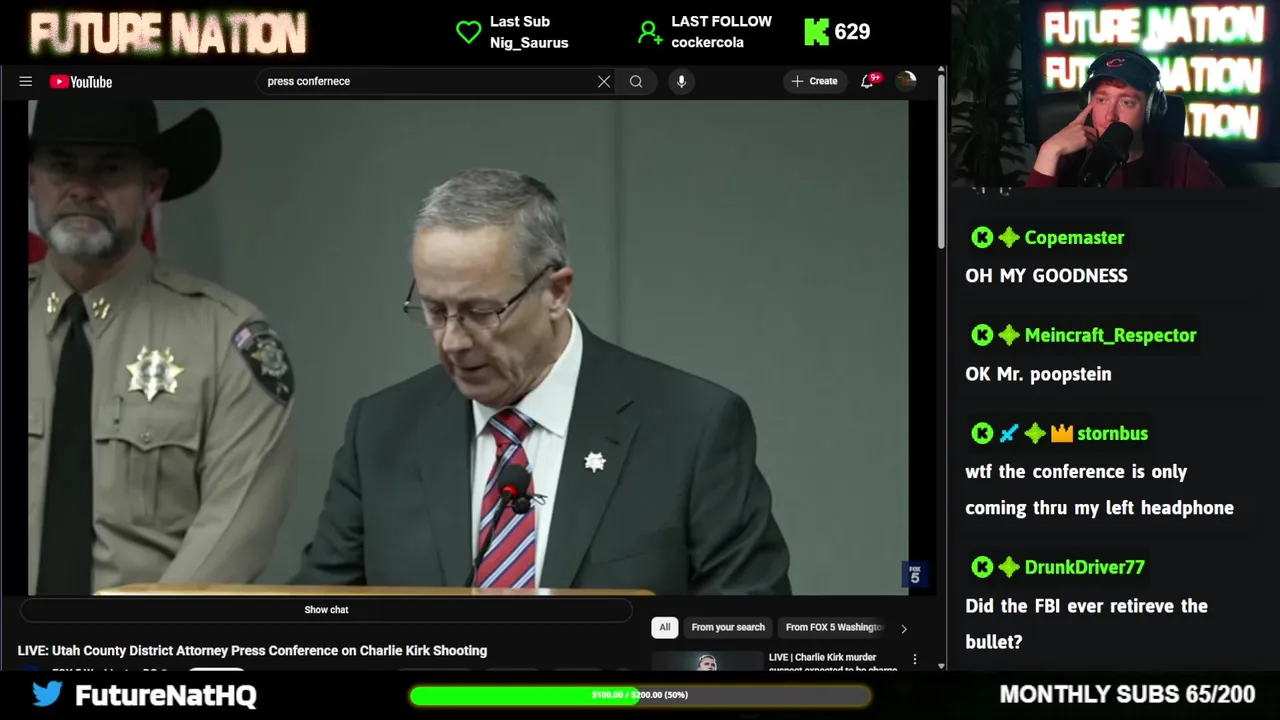
Task: Click the video player area
Action: coord(468,347)
